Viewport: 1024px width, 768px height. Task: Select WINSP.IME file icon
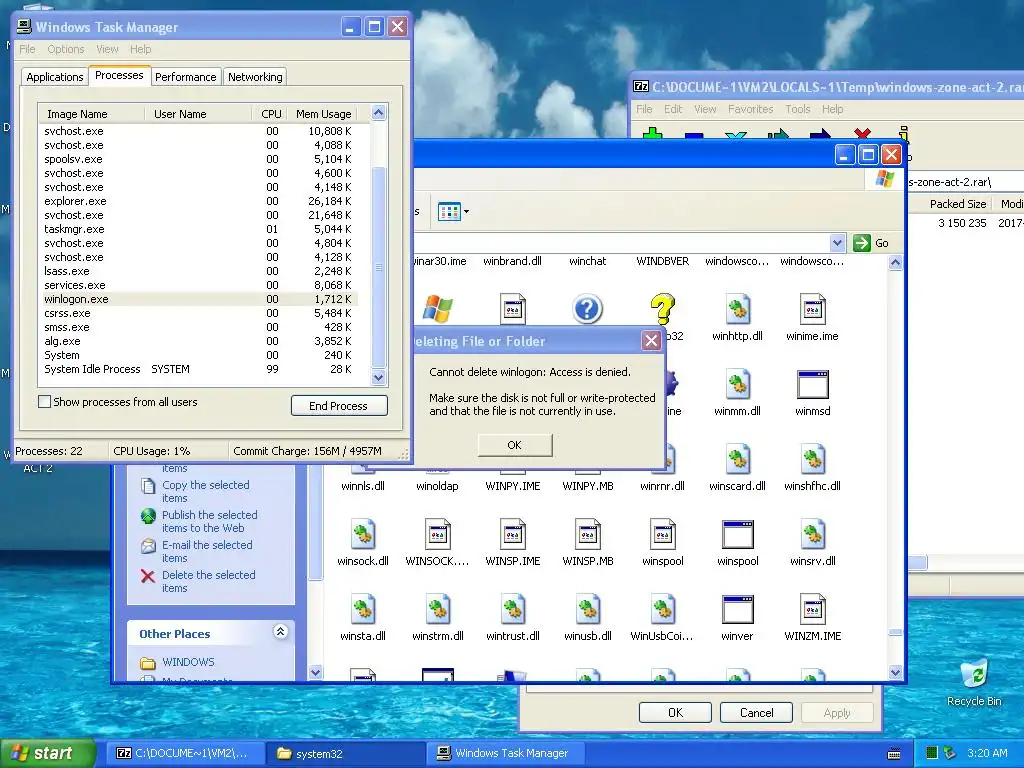pos(513,534)
